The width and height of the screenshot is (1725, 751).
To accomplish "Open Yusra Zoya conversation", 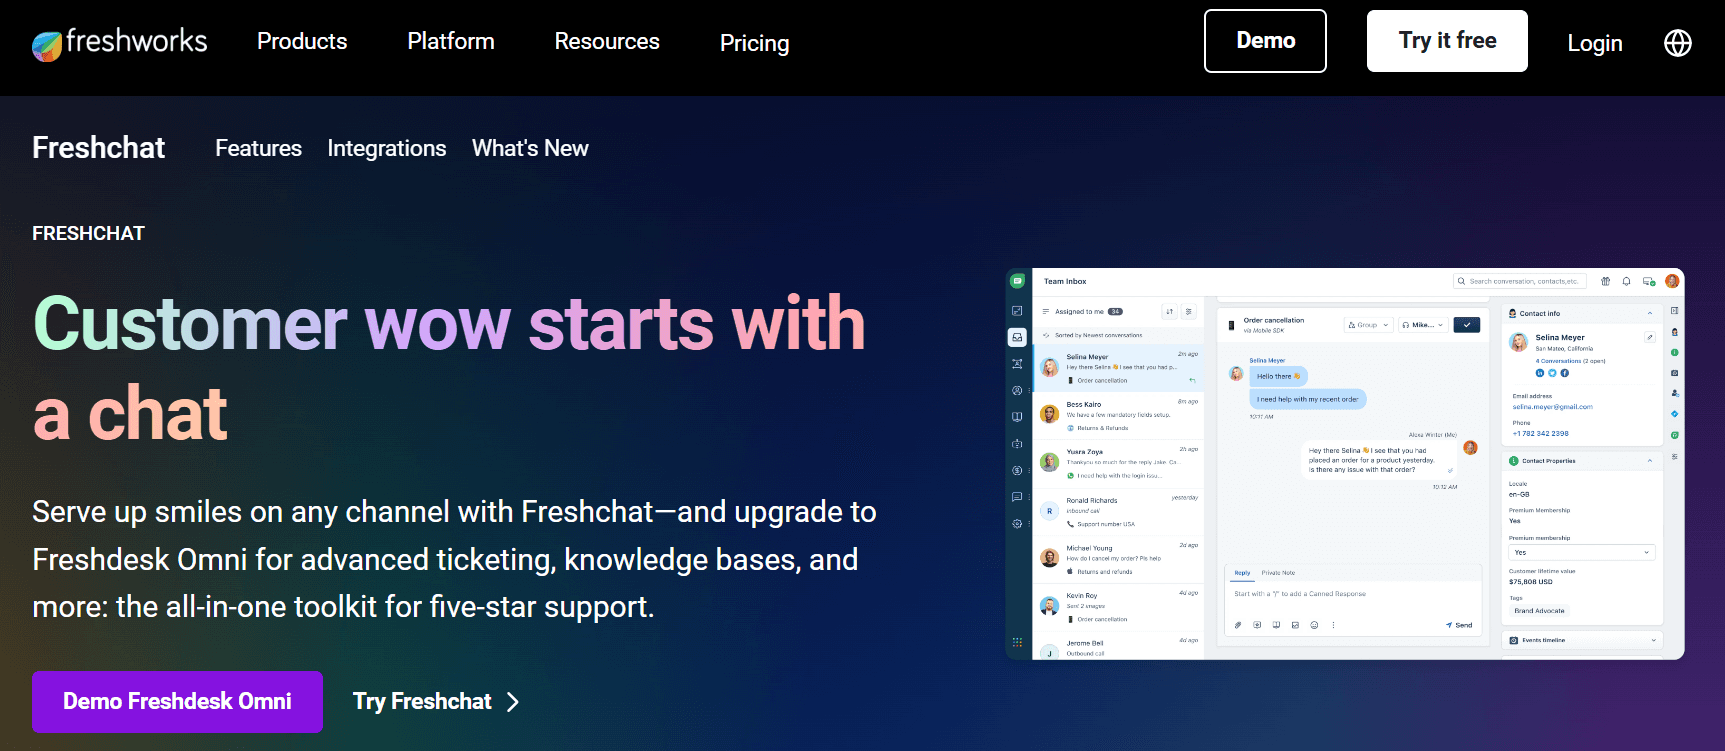I will point(1118,463).
